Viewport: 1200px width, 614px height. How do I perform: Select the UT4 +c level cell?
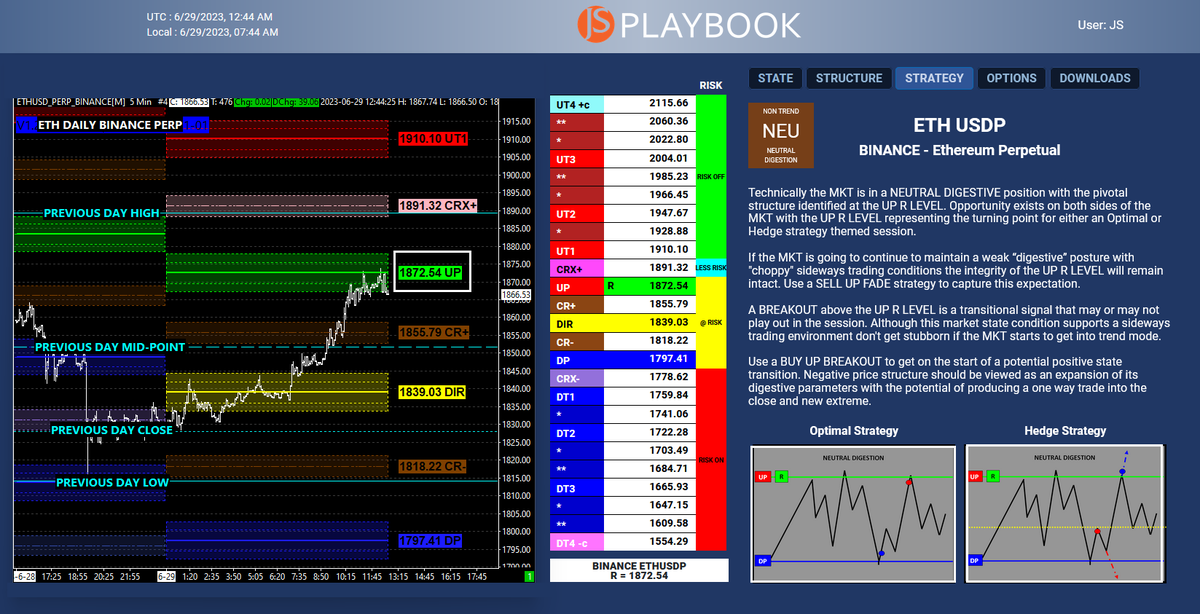pyautogui.click(x=578, y=102)
